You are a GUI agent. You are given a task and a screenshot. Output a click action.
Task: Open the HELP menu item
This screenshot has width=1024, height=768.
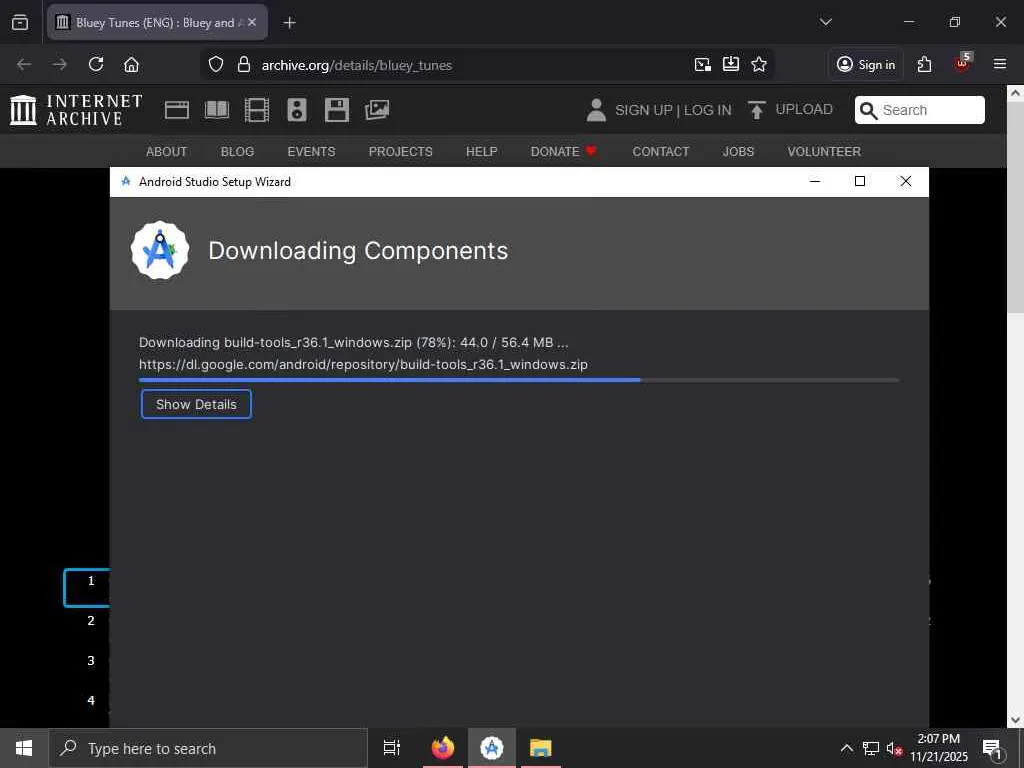[x=482, y=152]
